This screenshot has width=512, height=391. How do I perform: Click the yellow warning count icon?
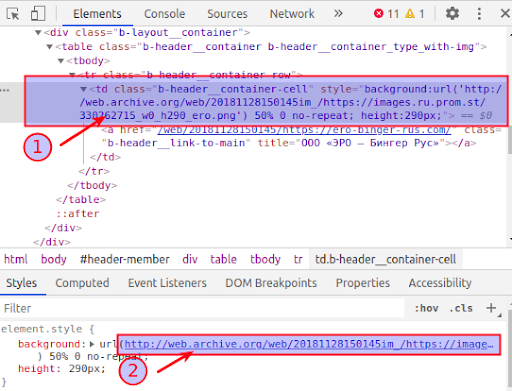coord(410,14)
